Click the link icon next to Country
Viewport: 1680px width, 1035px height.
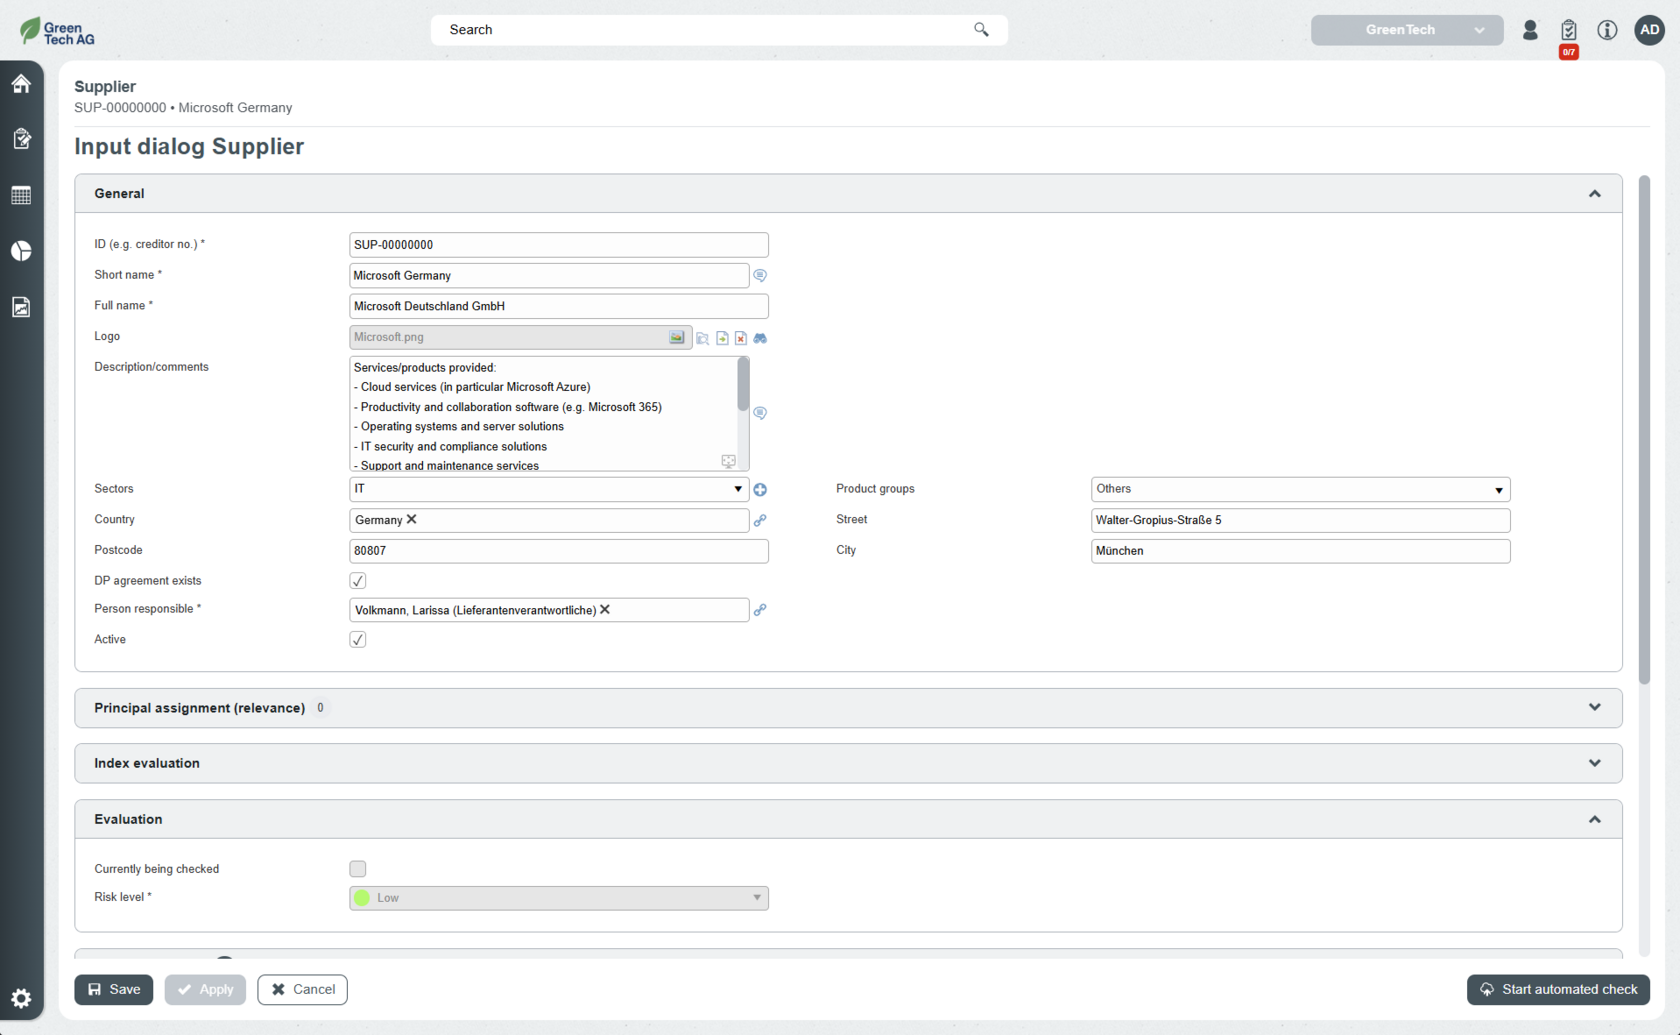click(760, 521)
